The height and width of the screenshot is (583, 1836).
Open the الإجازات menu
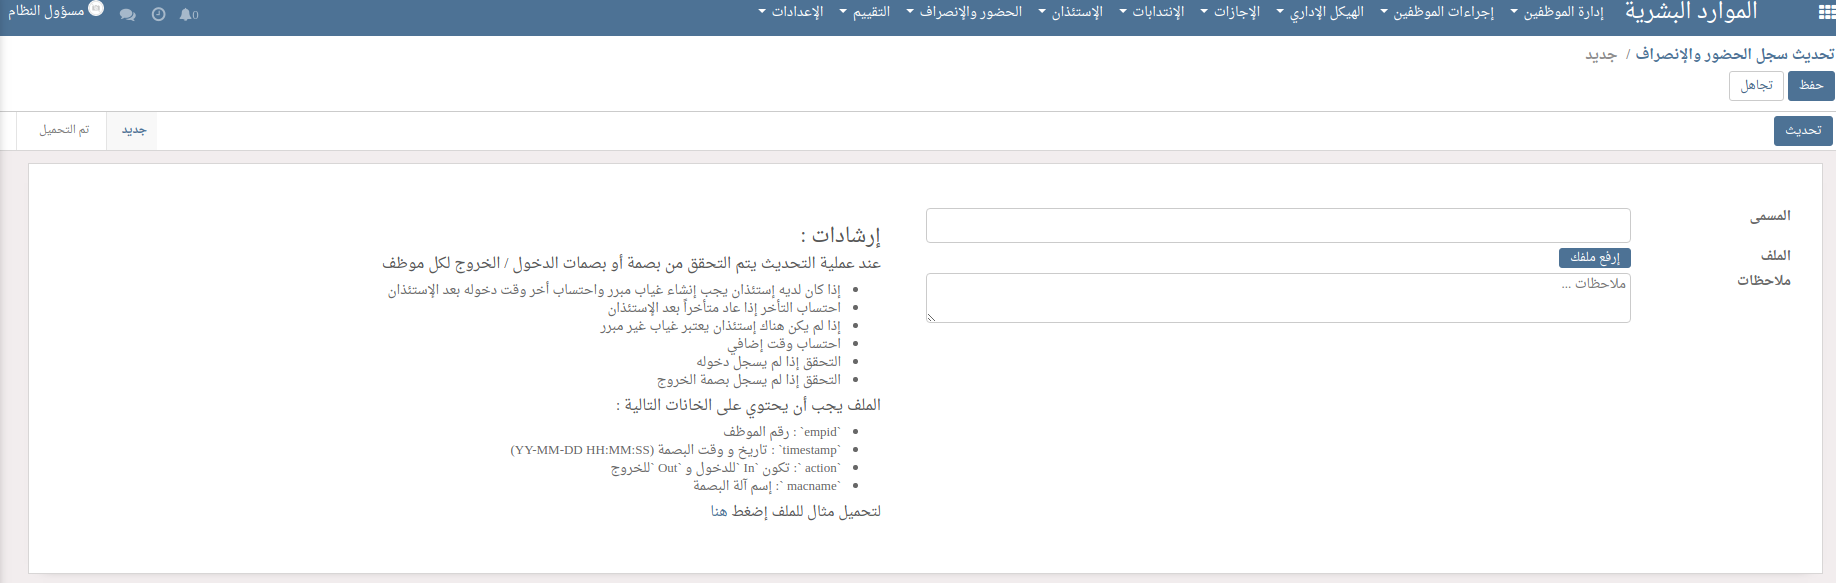(1230, 12)
